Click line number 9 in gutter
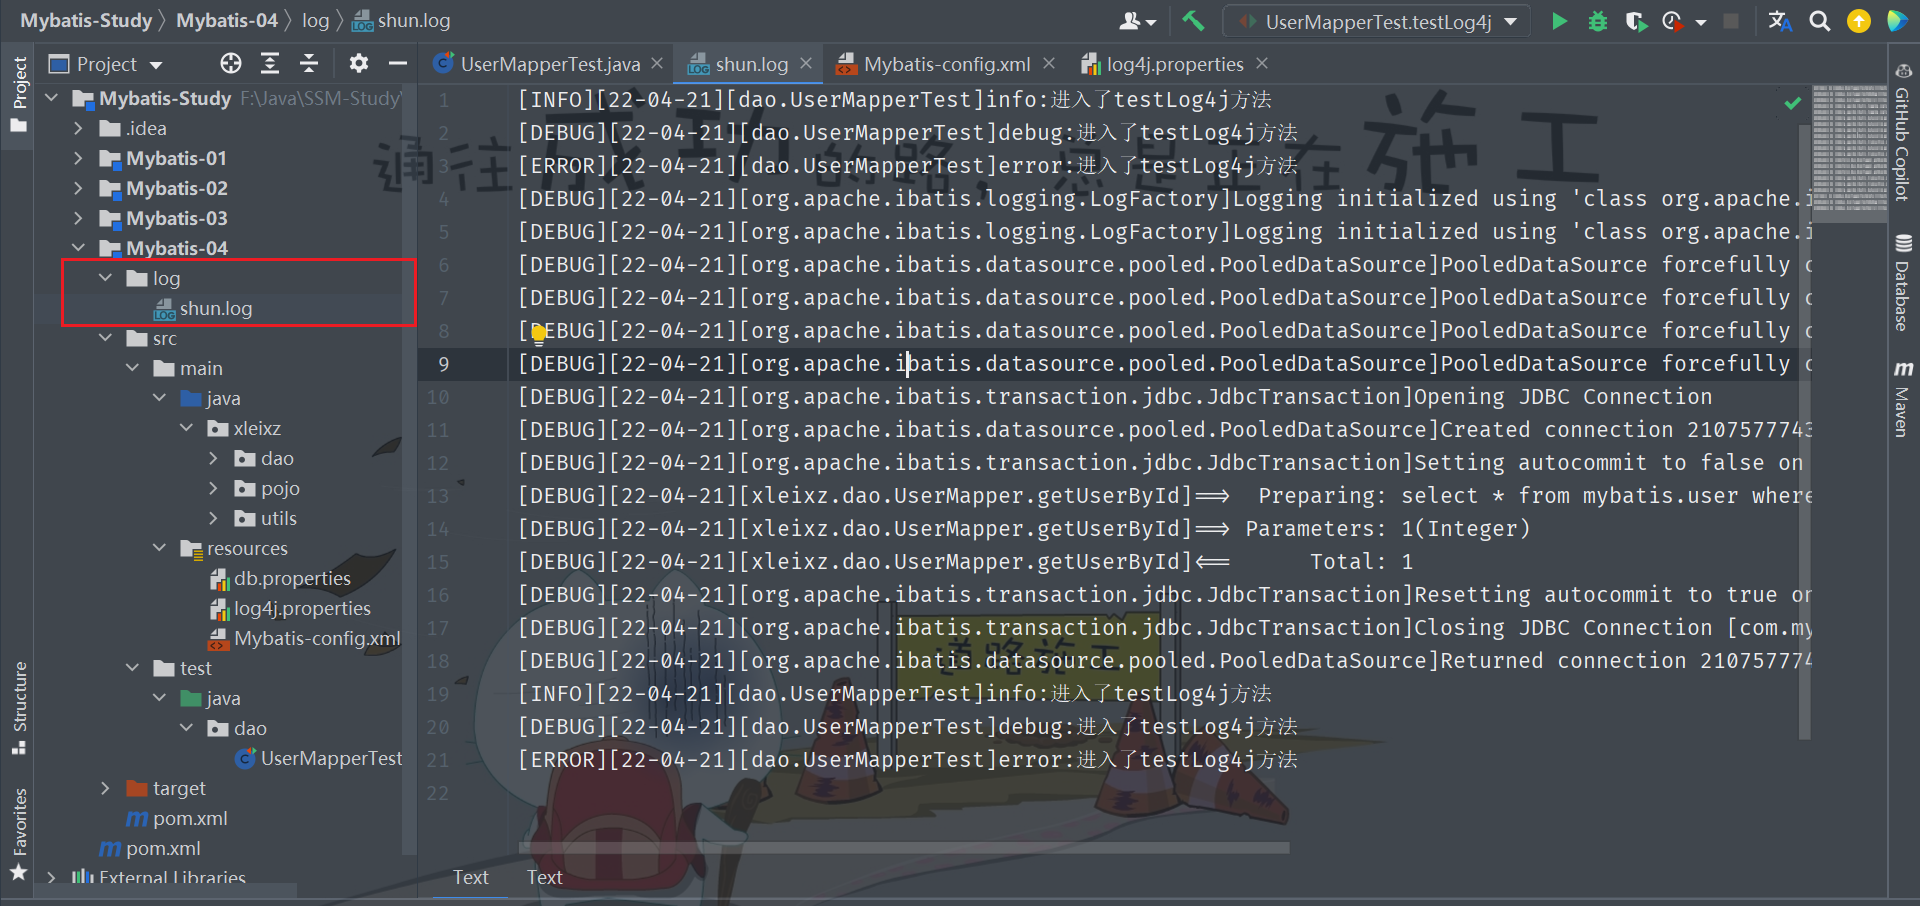 tap(443, 364)
